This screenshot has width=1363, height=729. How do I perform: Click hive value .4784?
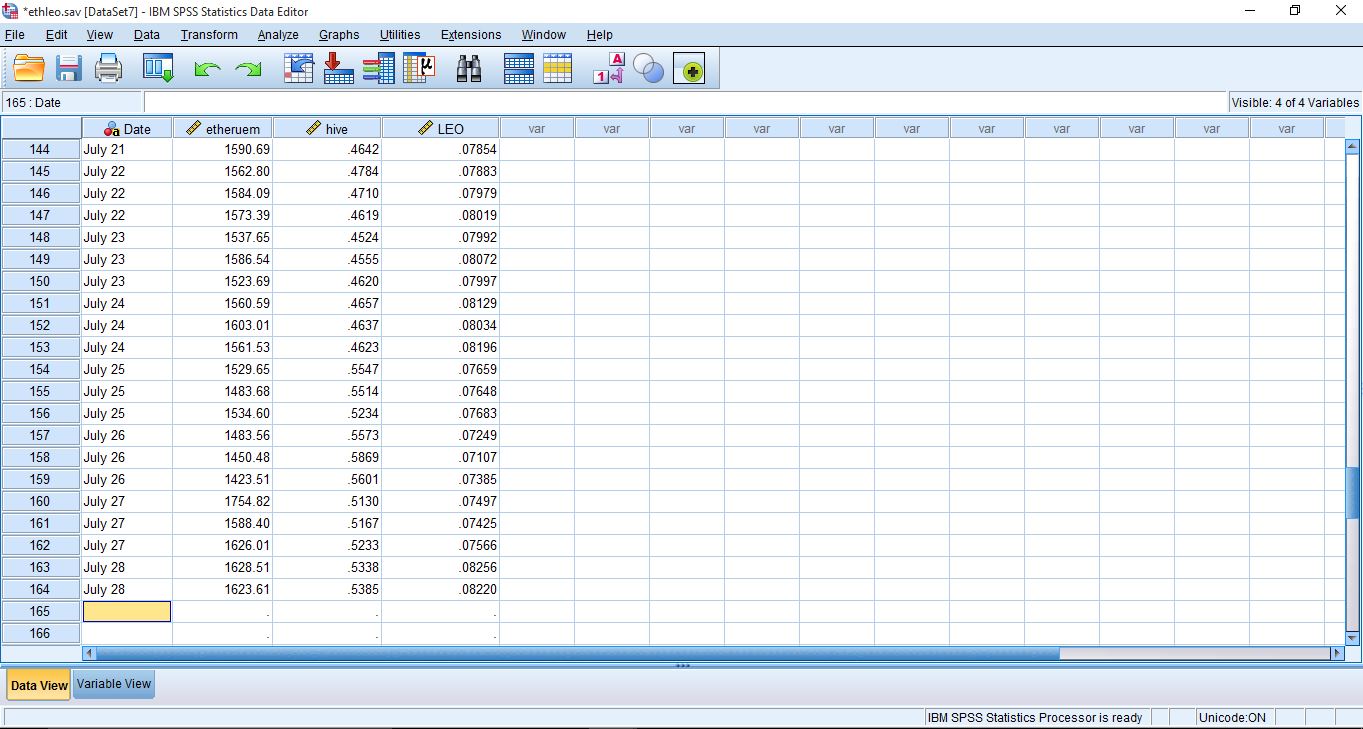pyautogui.click(x=327, y=171)
